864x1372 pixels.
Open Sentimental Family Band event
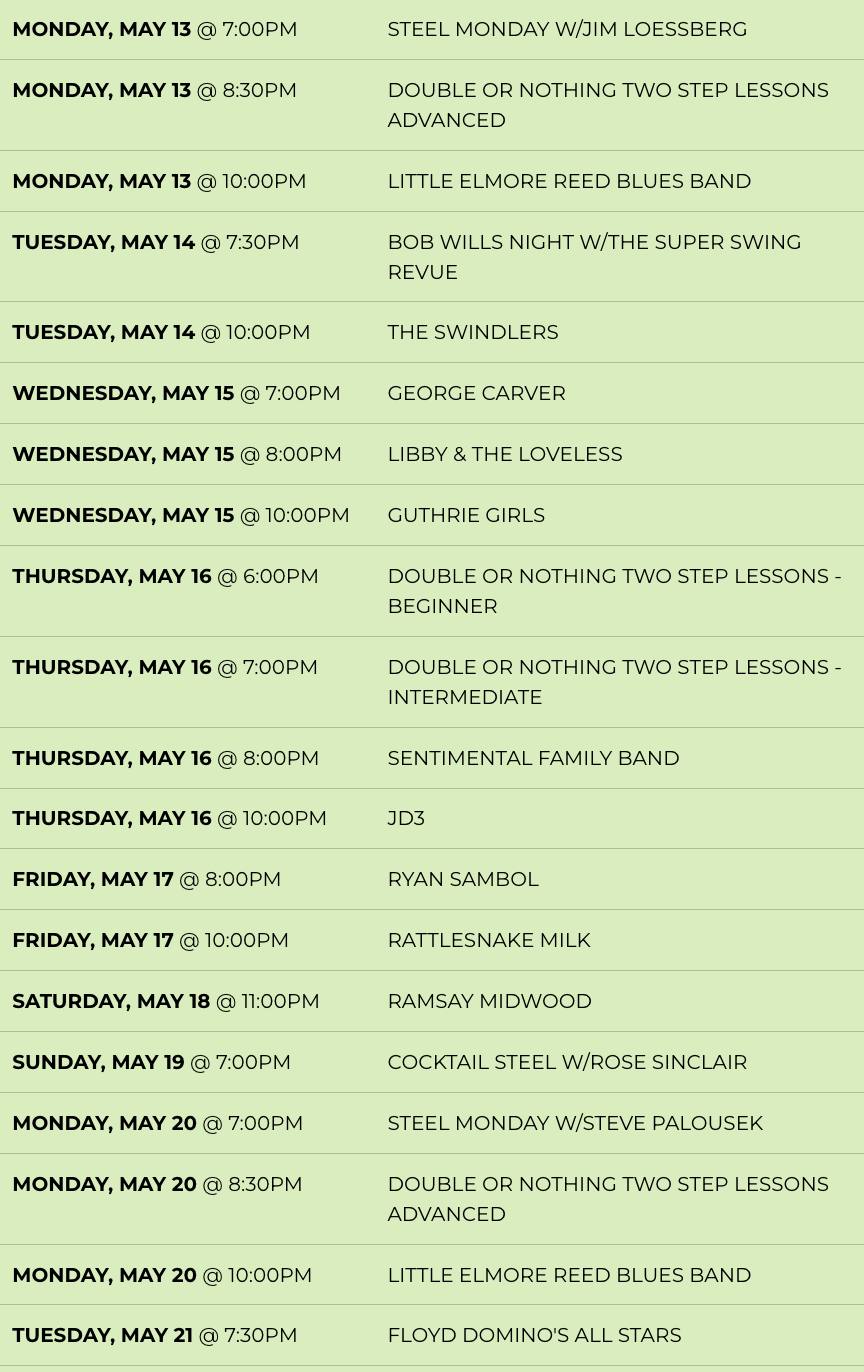tap(532, 758)
